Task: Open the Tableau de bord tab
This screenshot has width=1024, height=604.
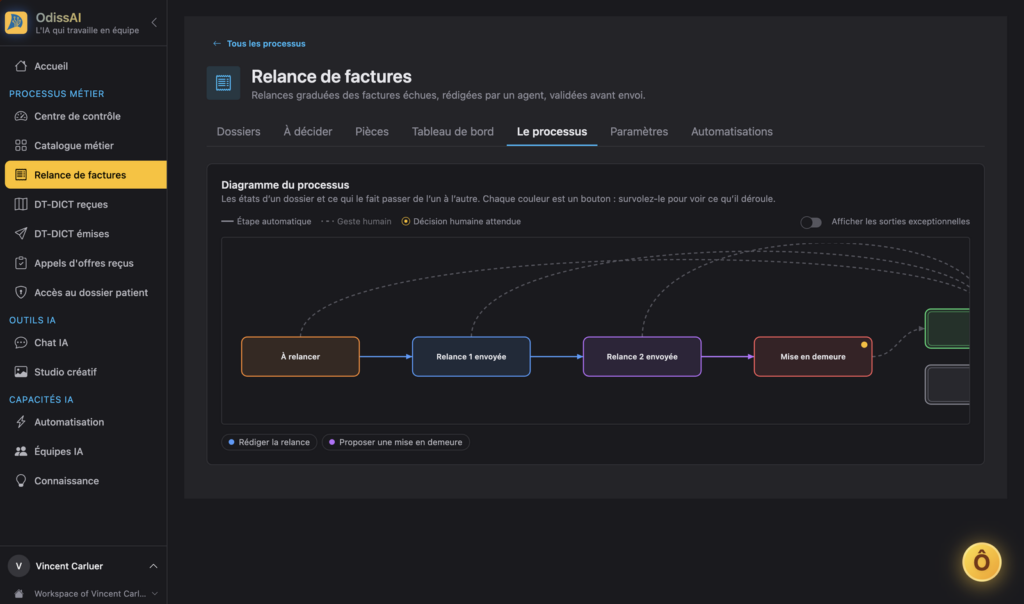Action: coord(453,132)
